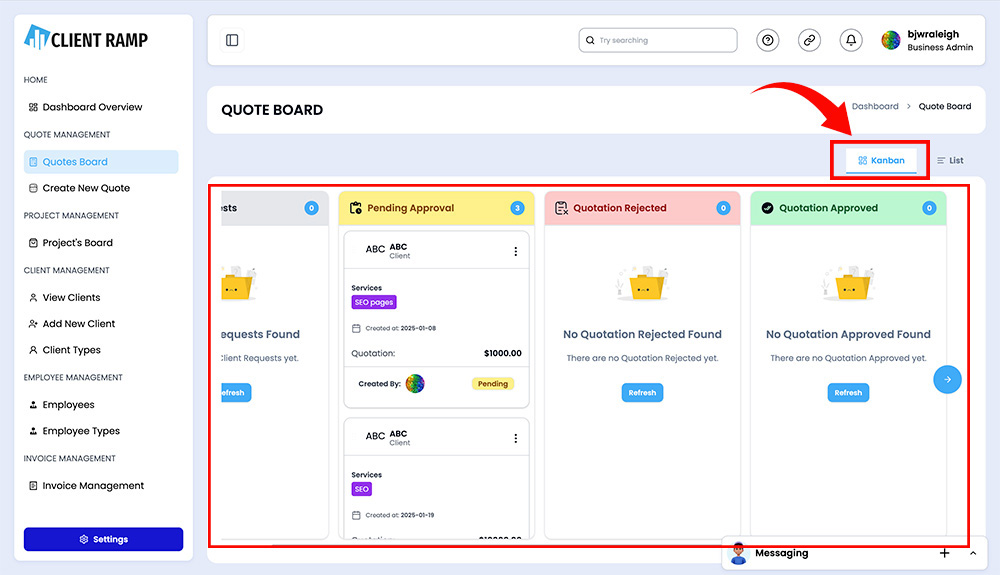
Task: Click the Messaging panel title
Action: click(x=781, y=553)
